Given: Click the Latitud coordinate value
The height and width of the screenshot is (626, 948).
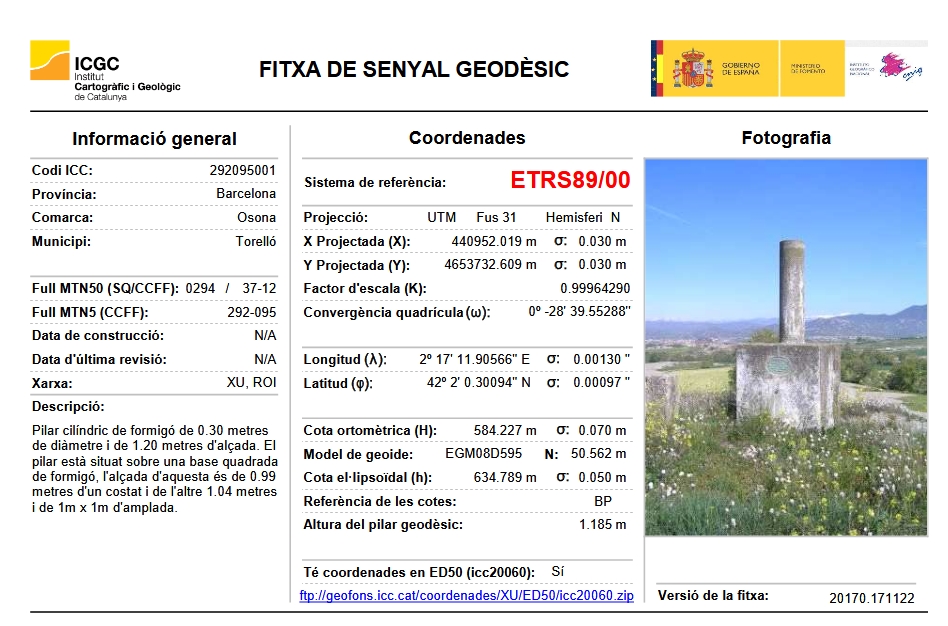Looking at the screenshot, I should pos(478,382).
